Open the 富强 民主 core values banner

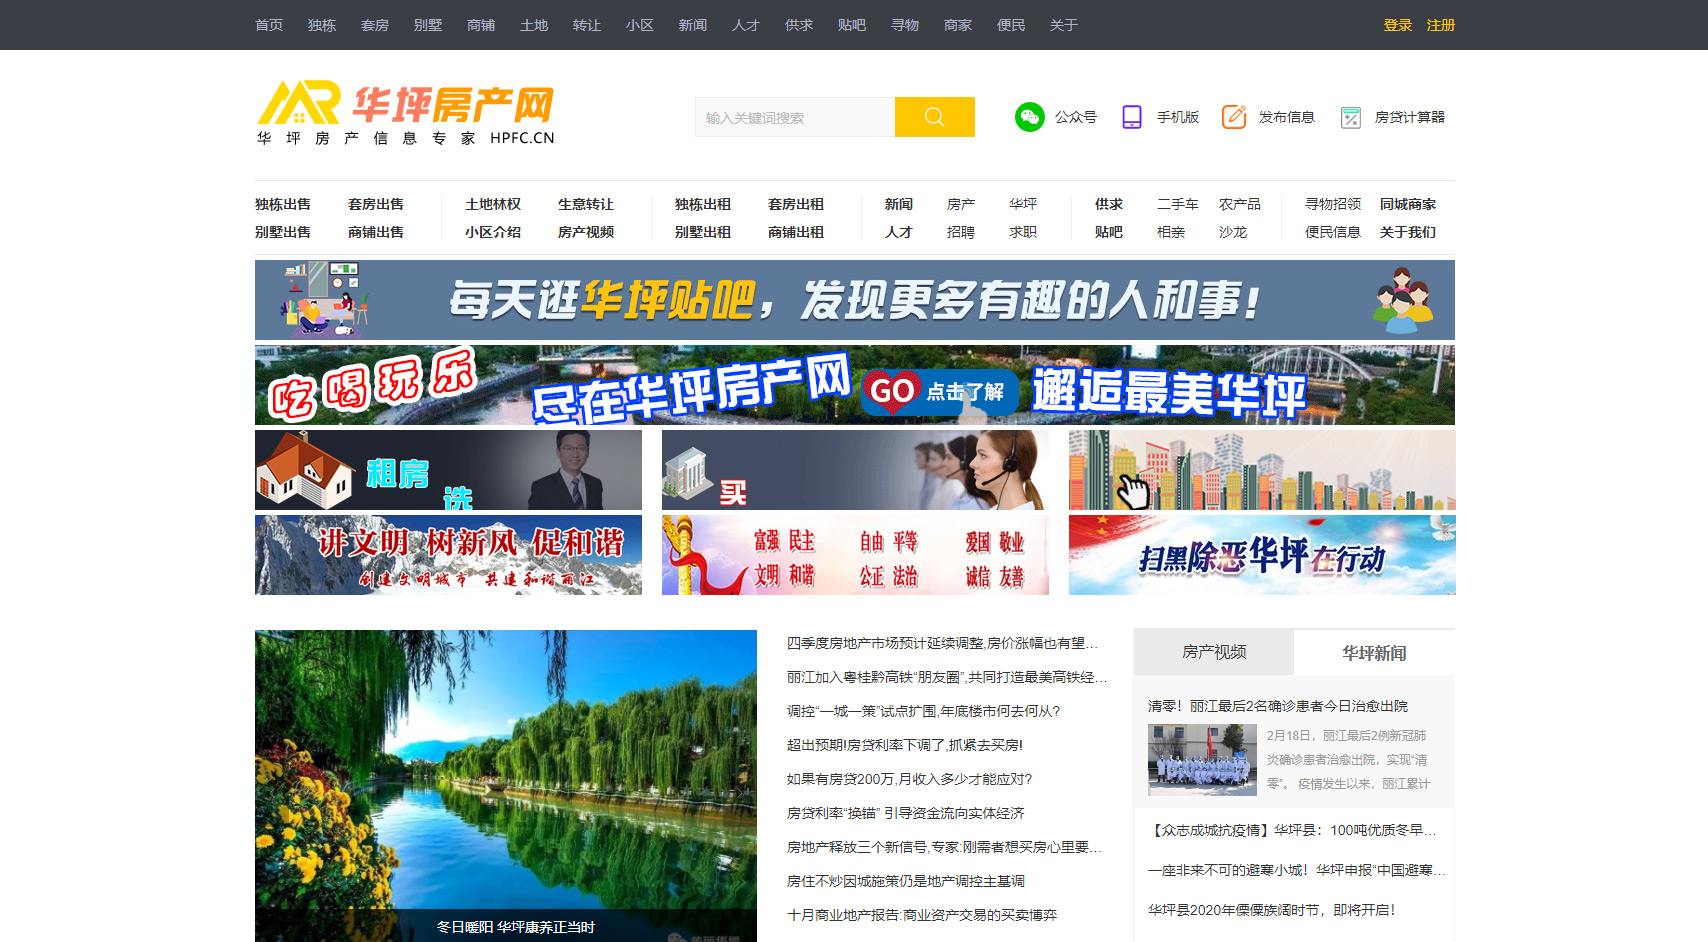pos(855,555)
